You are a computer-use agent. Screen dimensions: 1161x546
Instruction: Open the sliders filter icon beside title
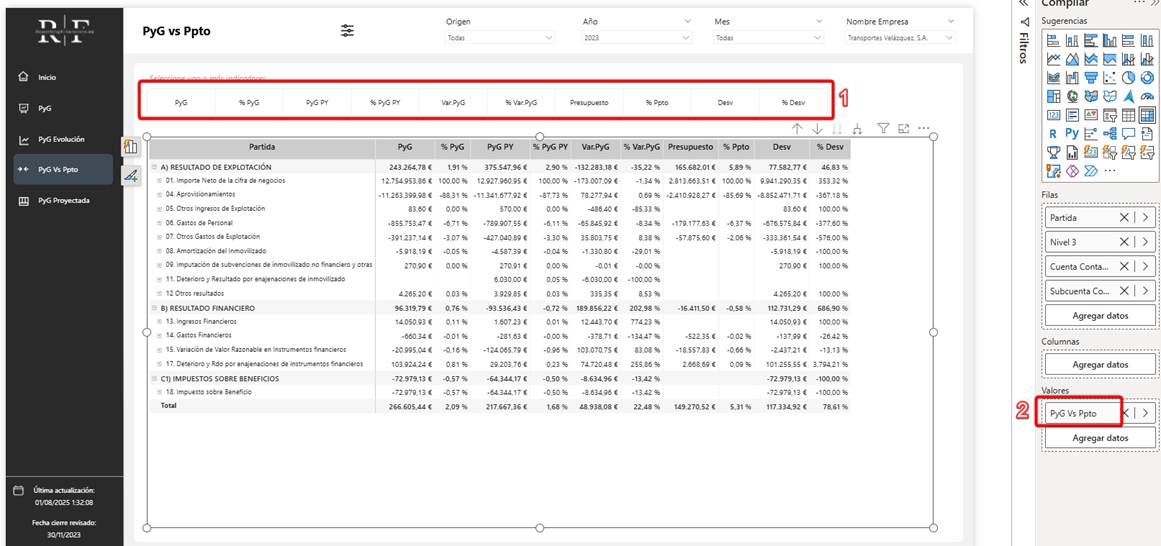click(x=347, y=30)
